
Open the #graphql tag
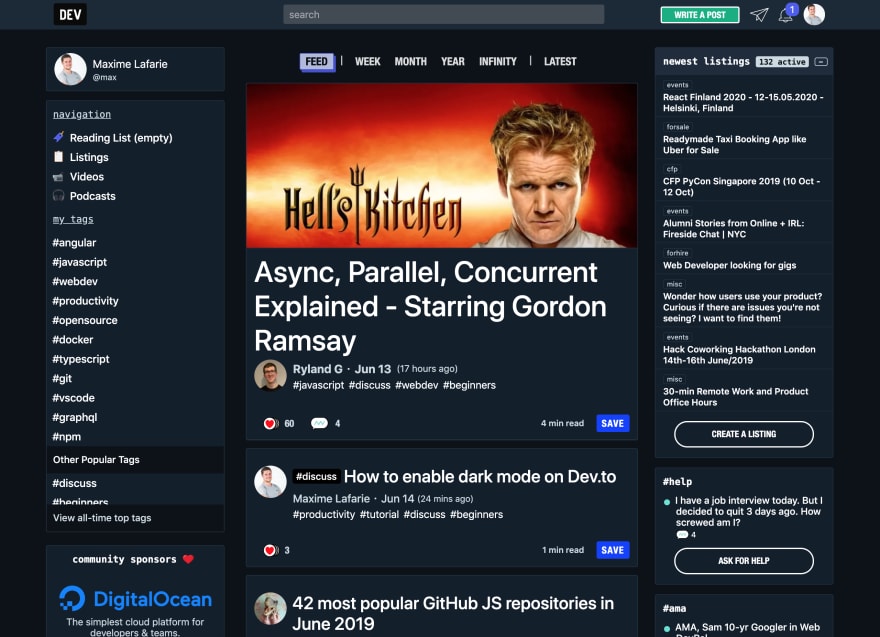[75, 417]
